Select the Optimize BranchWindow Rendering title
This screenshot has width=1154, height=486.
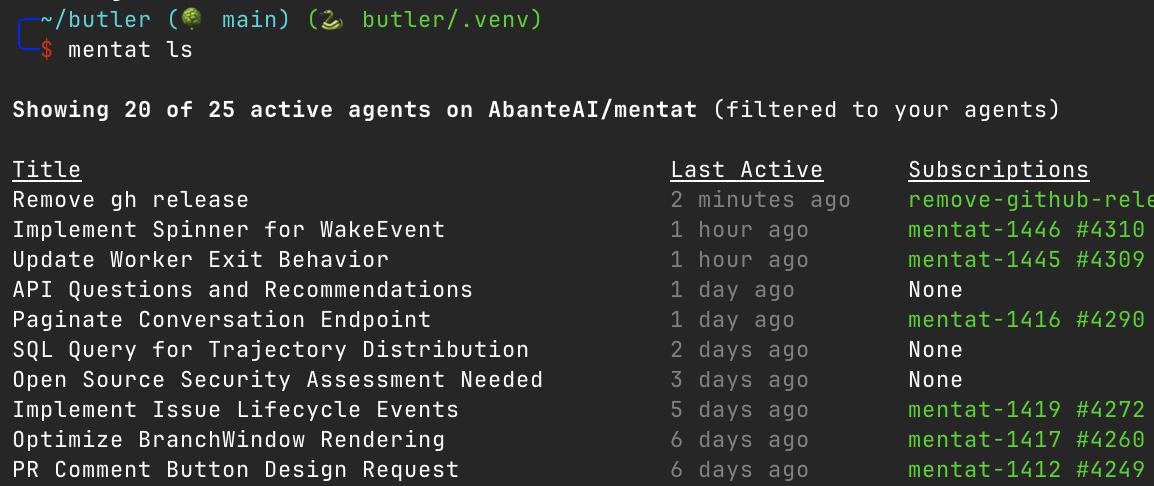228,440
